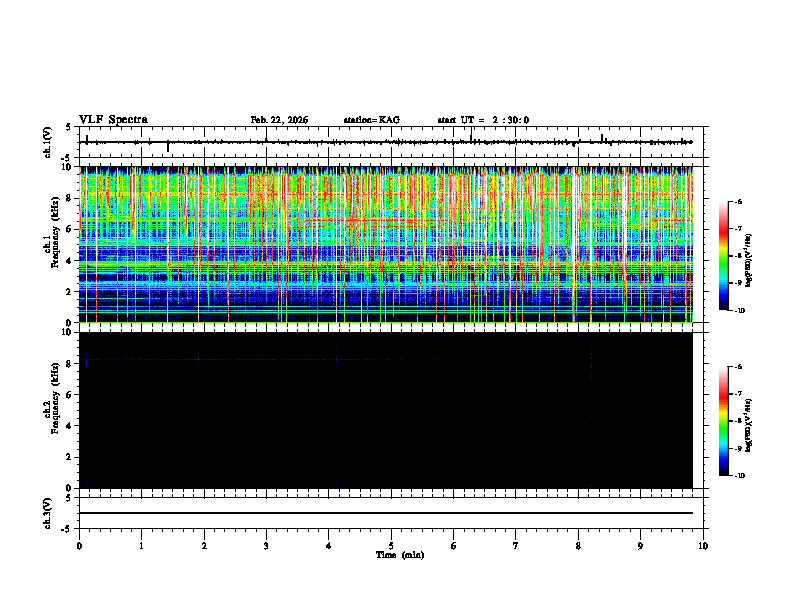The height and width of the screenshot is (612, 792).
Task: Click the ch.2 color bar "log(PSD)" units label
Action: coord(750,426)
